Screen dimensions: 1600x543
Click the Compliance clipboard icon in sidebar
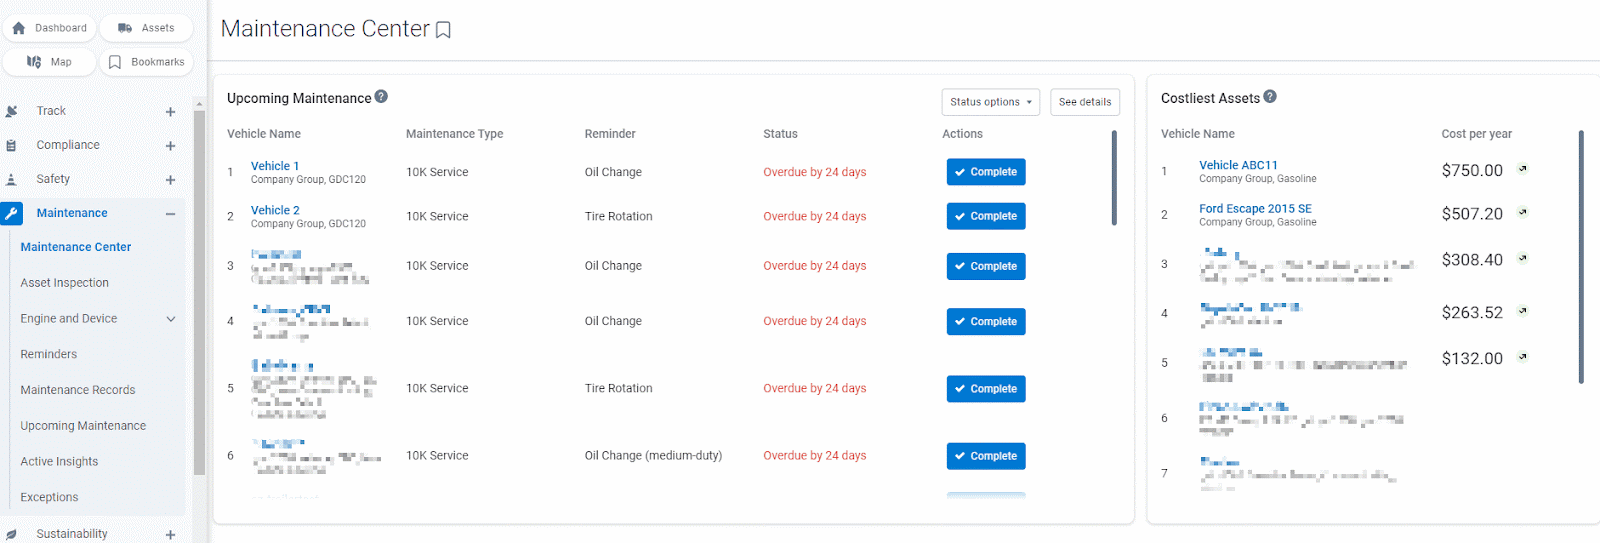11,145
